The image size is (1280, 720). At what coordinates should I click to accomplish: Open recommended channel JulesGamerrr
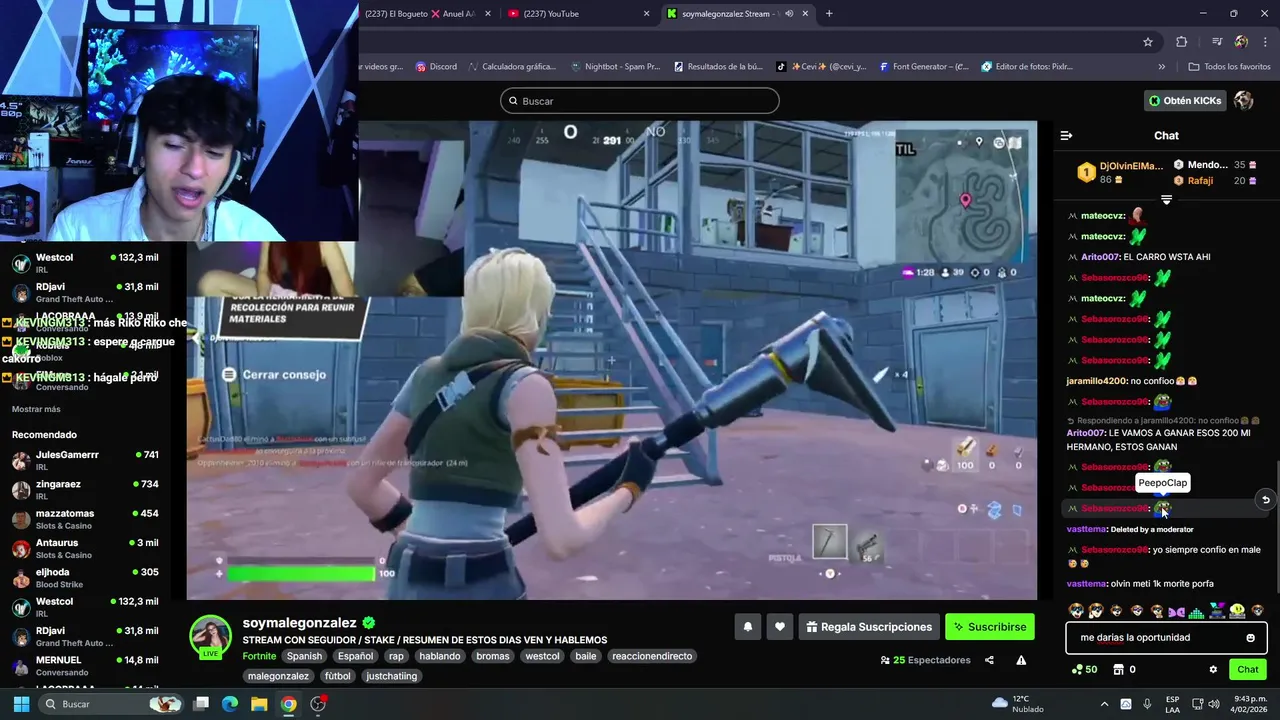tap(84, 460)
